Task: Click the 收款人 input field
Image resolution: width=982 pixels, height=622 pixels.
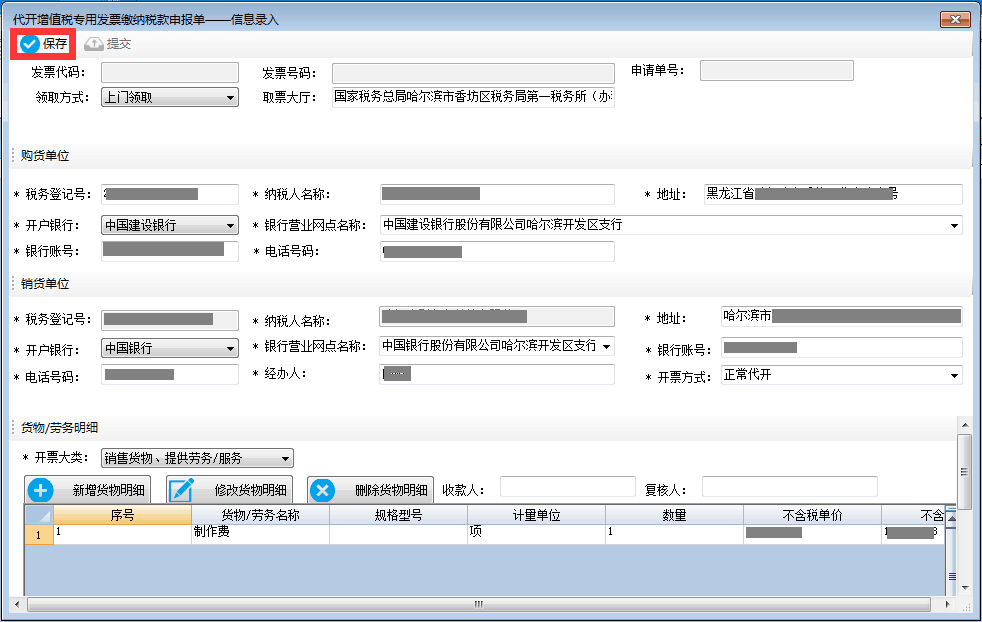Action: pyautogui.click(x=568, y=487)
